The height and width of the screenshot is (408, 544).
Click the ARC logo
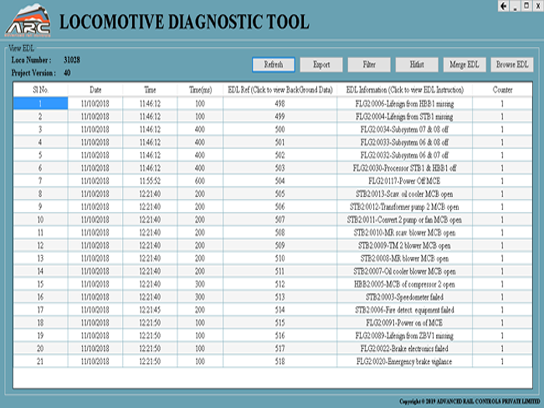[x=28, y=20]
